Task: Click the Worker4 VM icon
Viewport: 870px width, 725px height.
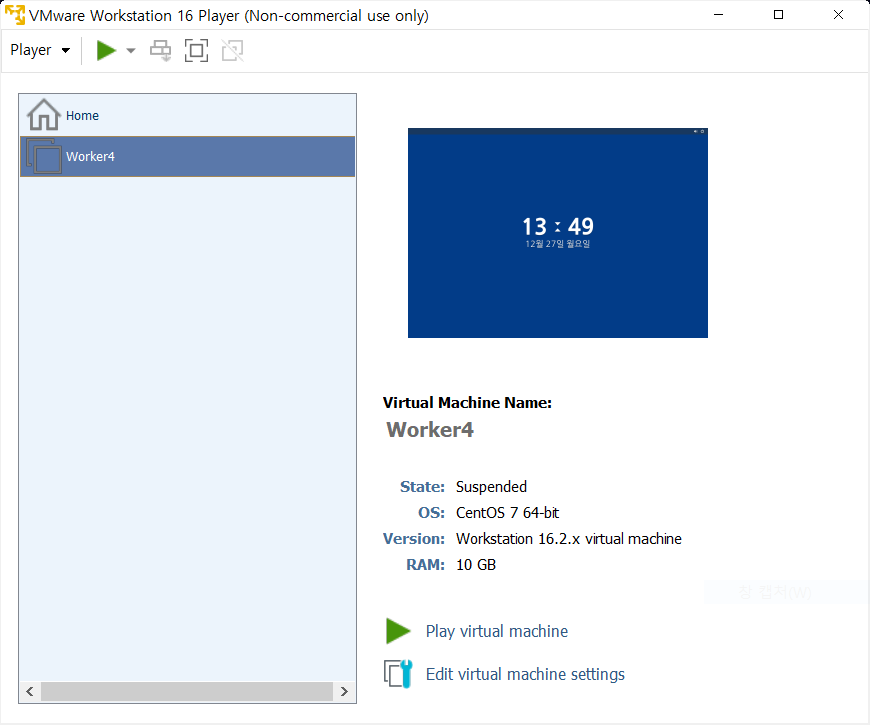Action: coord(44,157)
